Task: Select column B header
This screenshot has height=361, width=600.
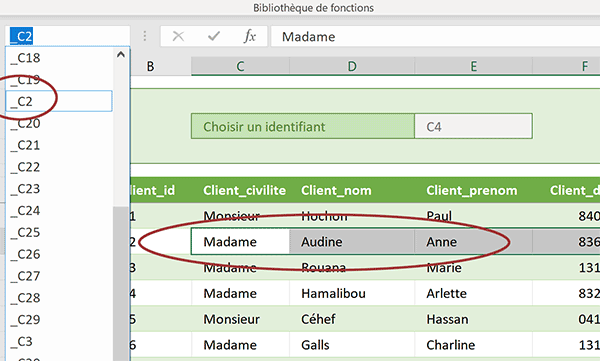Action: [161, 66]
